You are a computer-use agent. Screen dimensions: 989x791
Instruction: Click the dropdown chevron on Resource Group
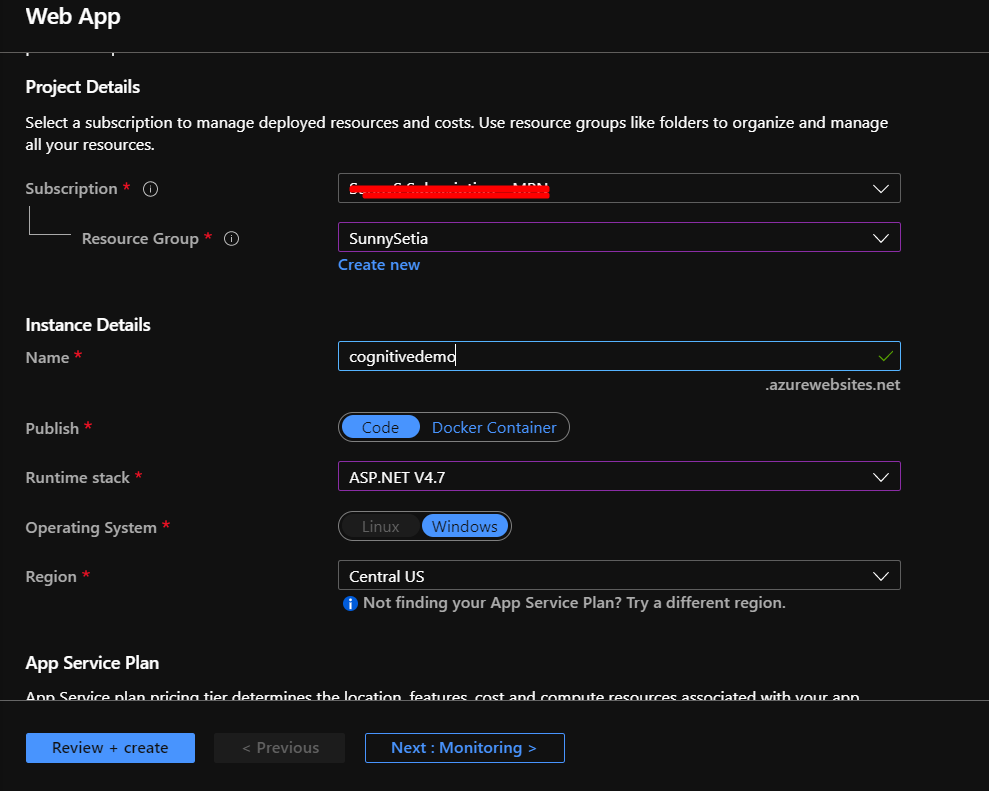881,238
